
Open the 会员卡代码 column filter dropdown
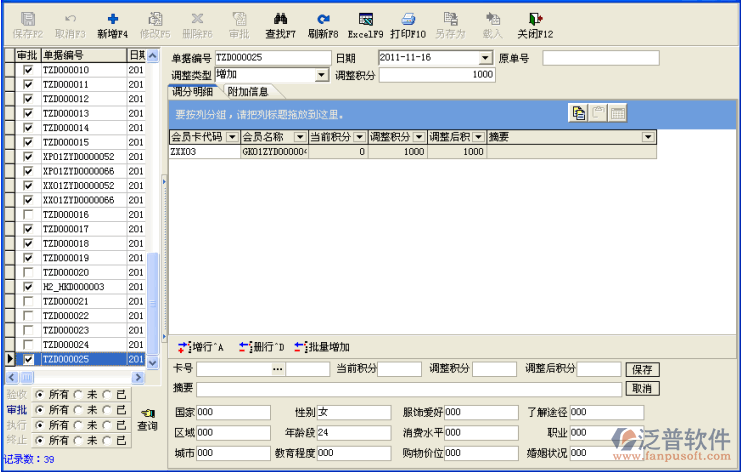click(233, 137)
